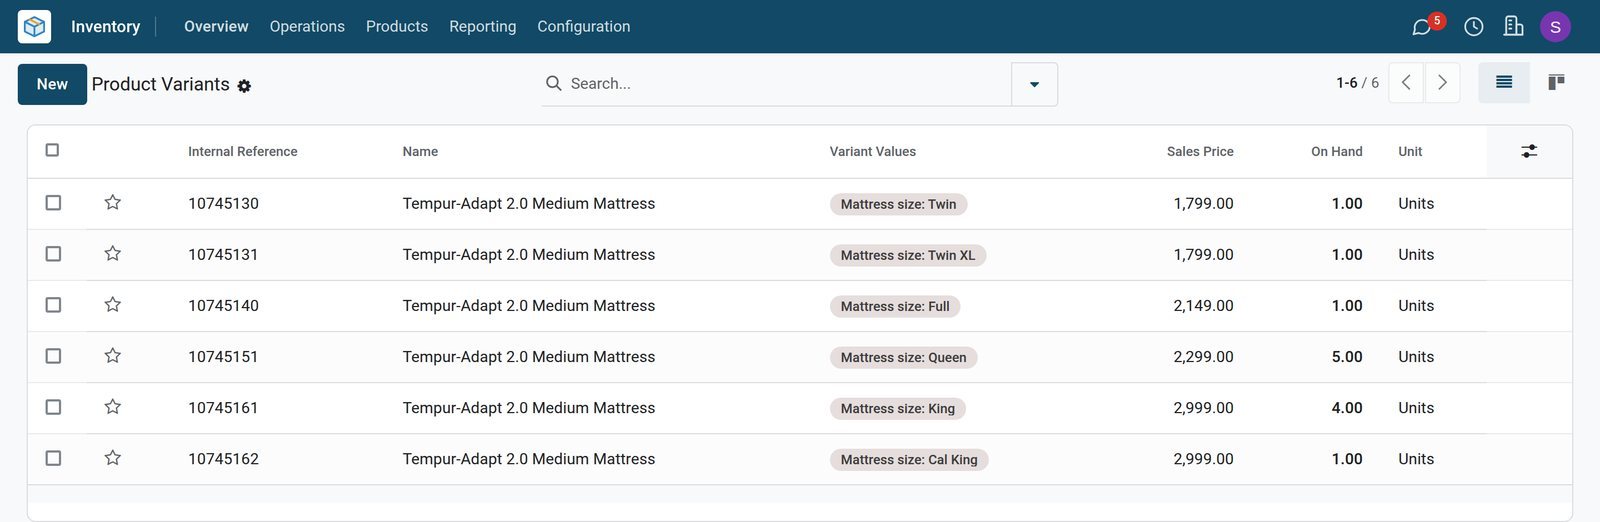
Task: Click the 4.00 on hand value
Action: [1347, 408]
